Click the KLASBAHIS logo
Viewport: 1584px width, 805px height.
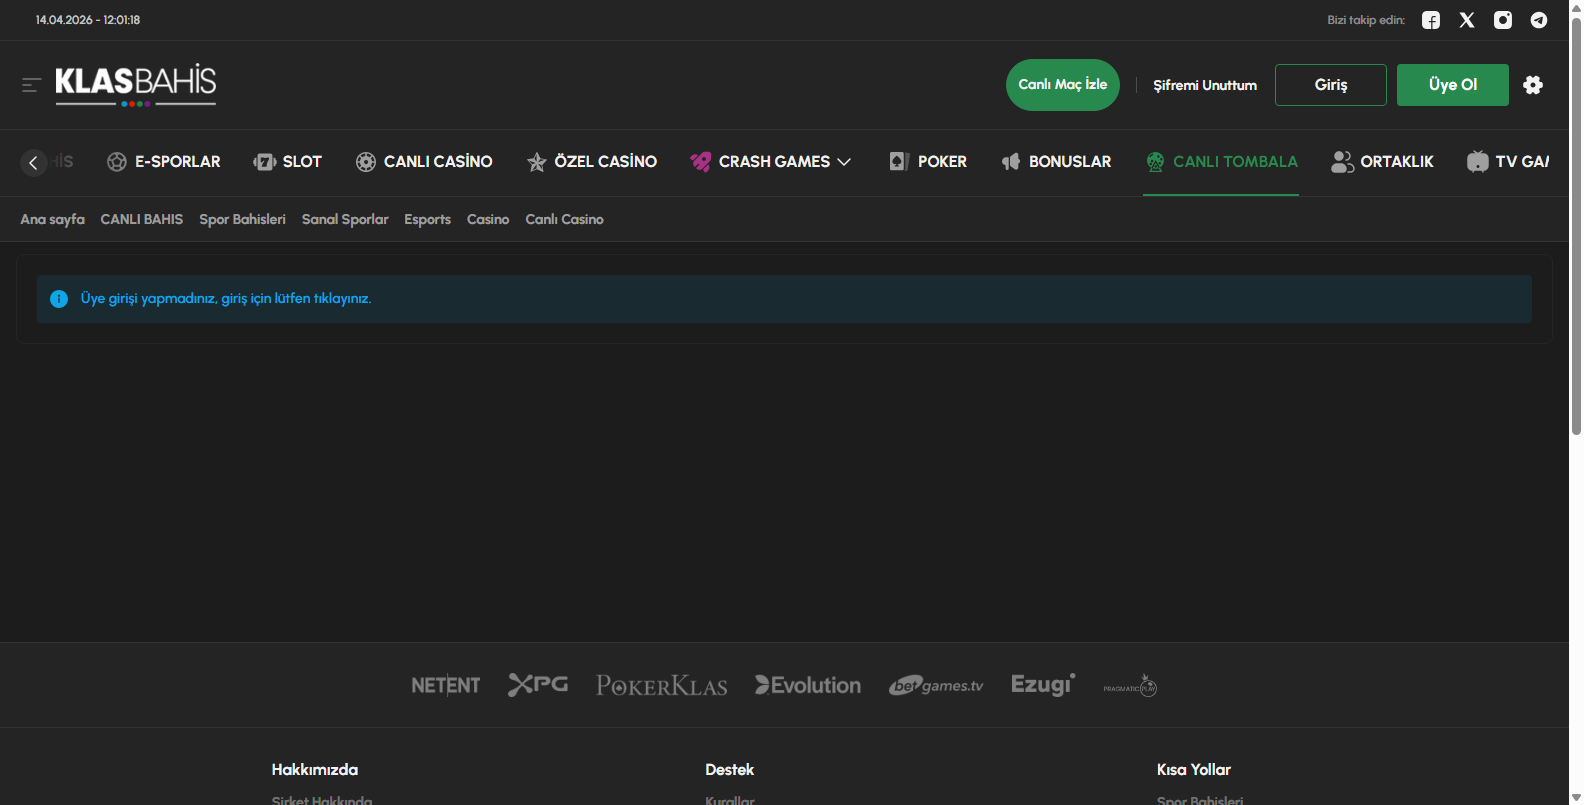[x=135, y=84]
